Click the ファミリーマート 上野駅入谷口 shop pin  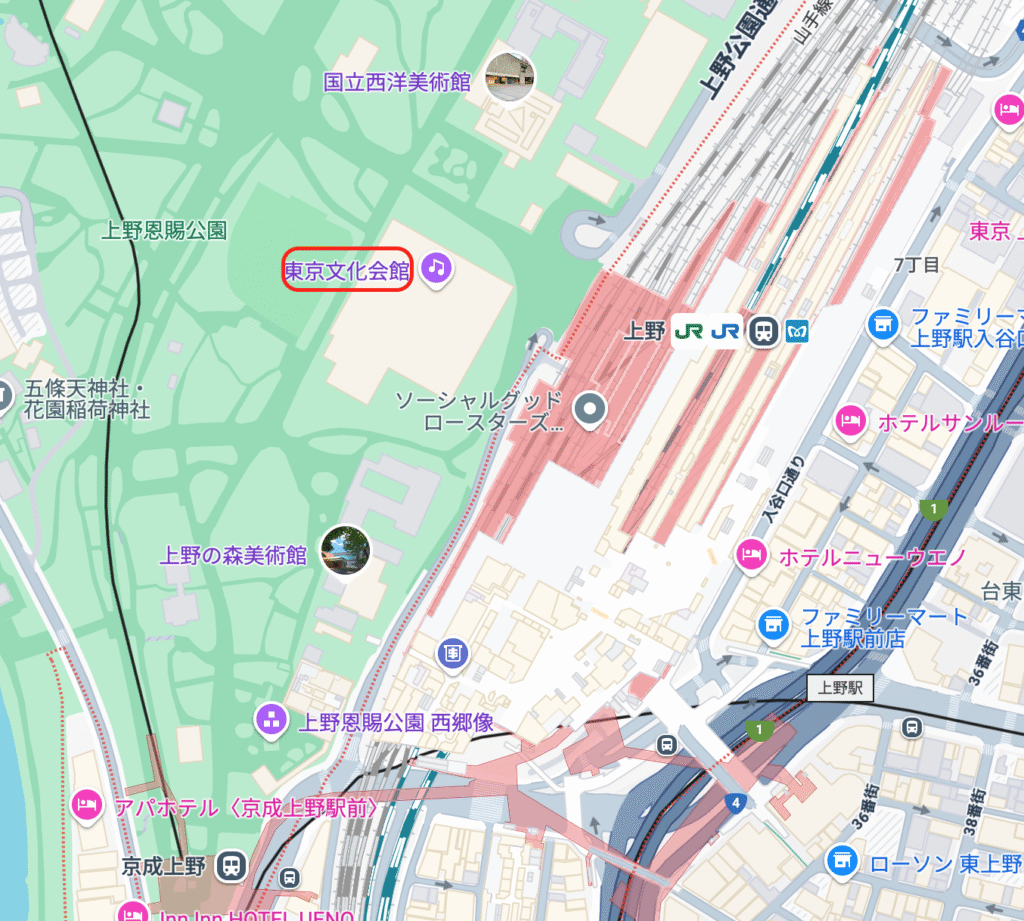883,324
